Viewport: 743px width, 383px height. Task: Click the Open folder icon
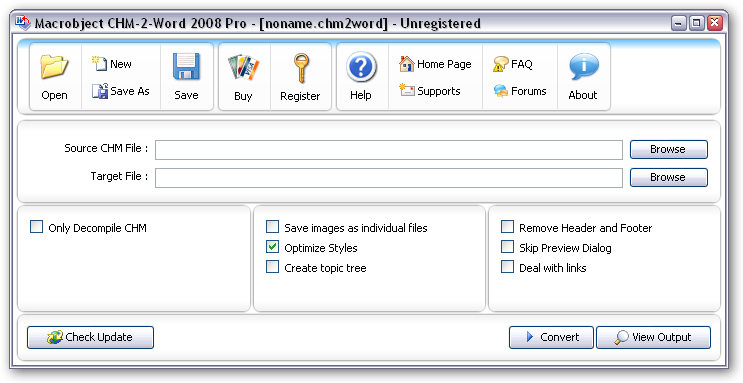[54, 67]
